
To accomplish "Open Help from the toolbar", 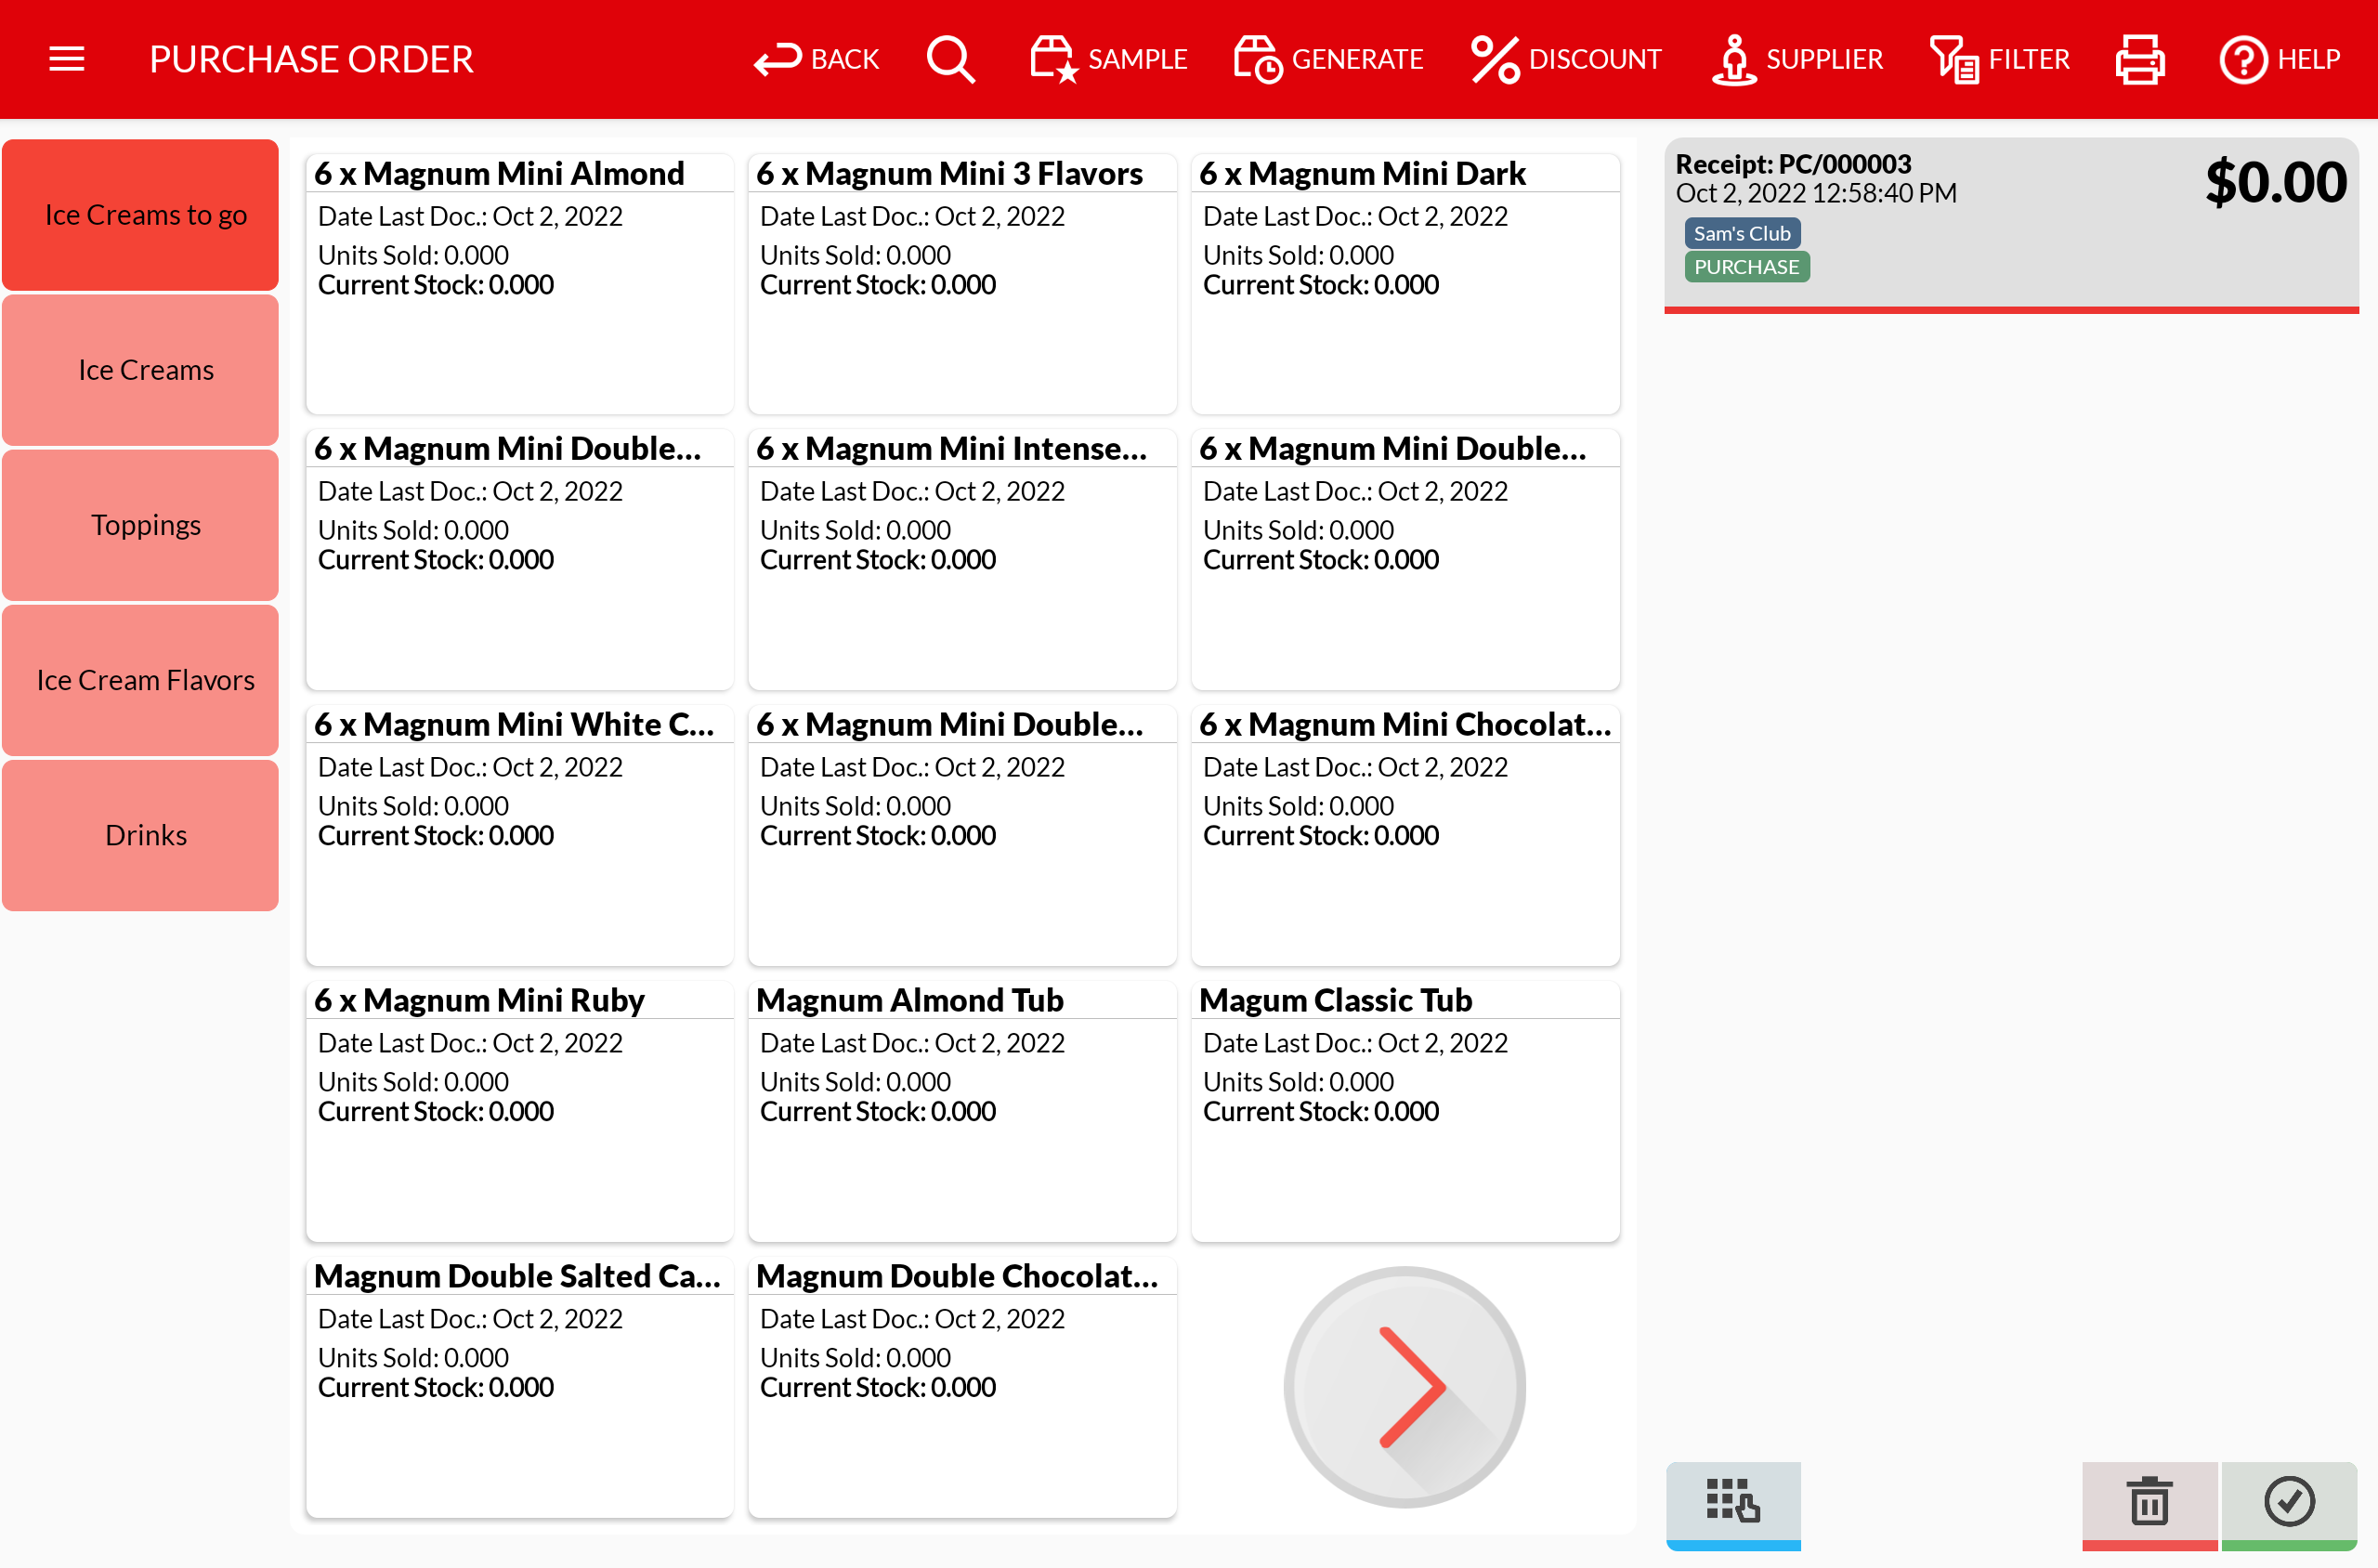I will point(2279,59).
